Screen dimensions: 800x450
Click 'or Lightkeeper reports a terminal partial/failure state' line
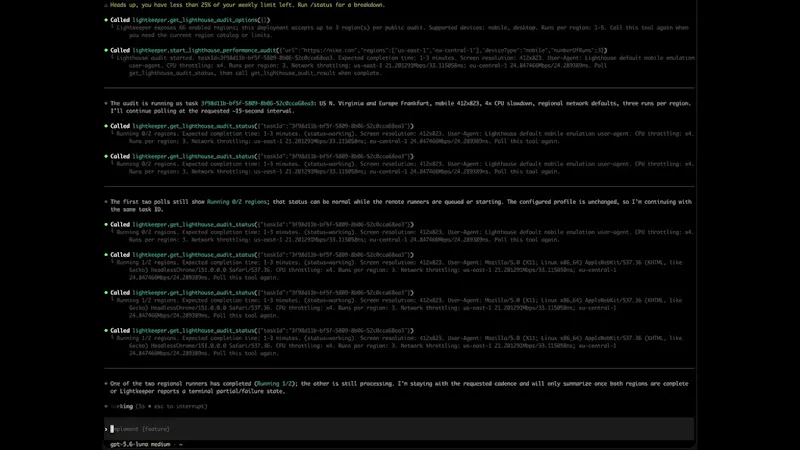tap(197, 391)
